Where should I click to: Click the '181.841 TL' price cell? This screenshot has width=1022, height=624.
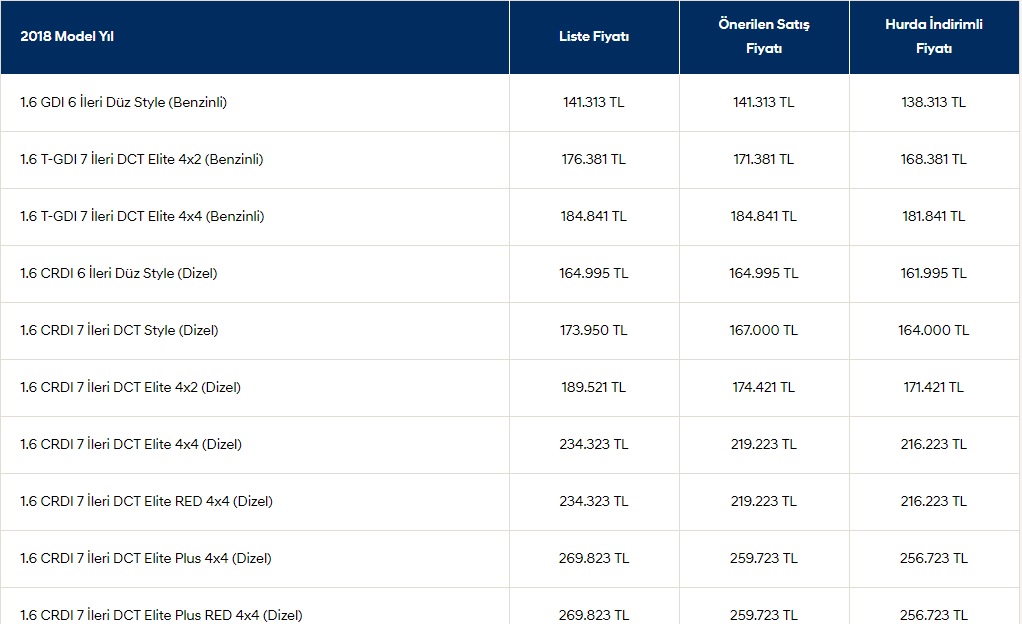(934, 216)
